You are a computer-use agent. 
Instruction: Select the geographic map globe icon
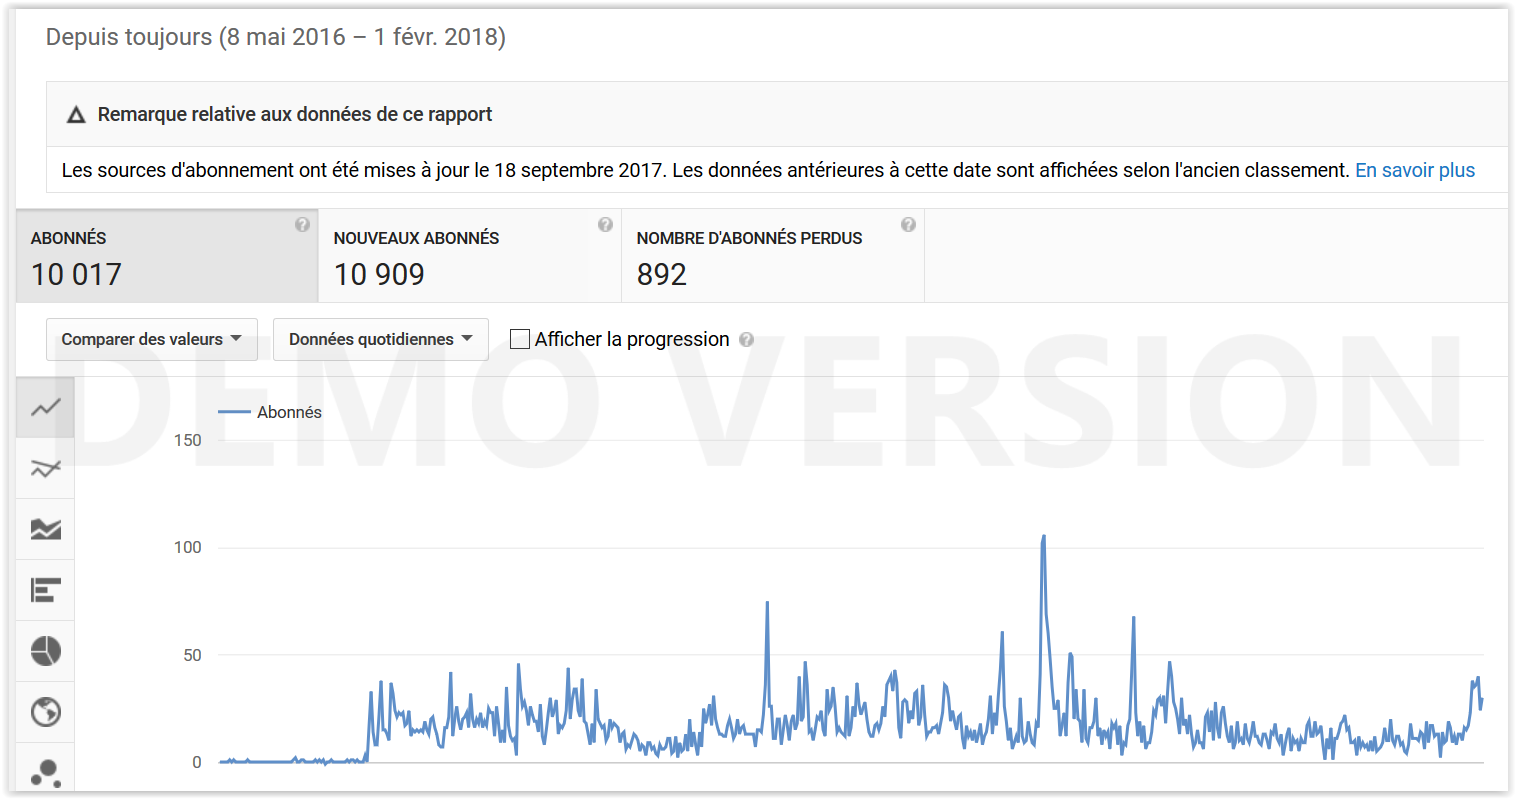[x=45, y=712]
